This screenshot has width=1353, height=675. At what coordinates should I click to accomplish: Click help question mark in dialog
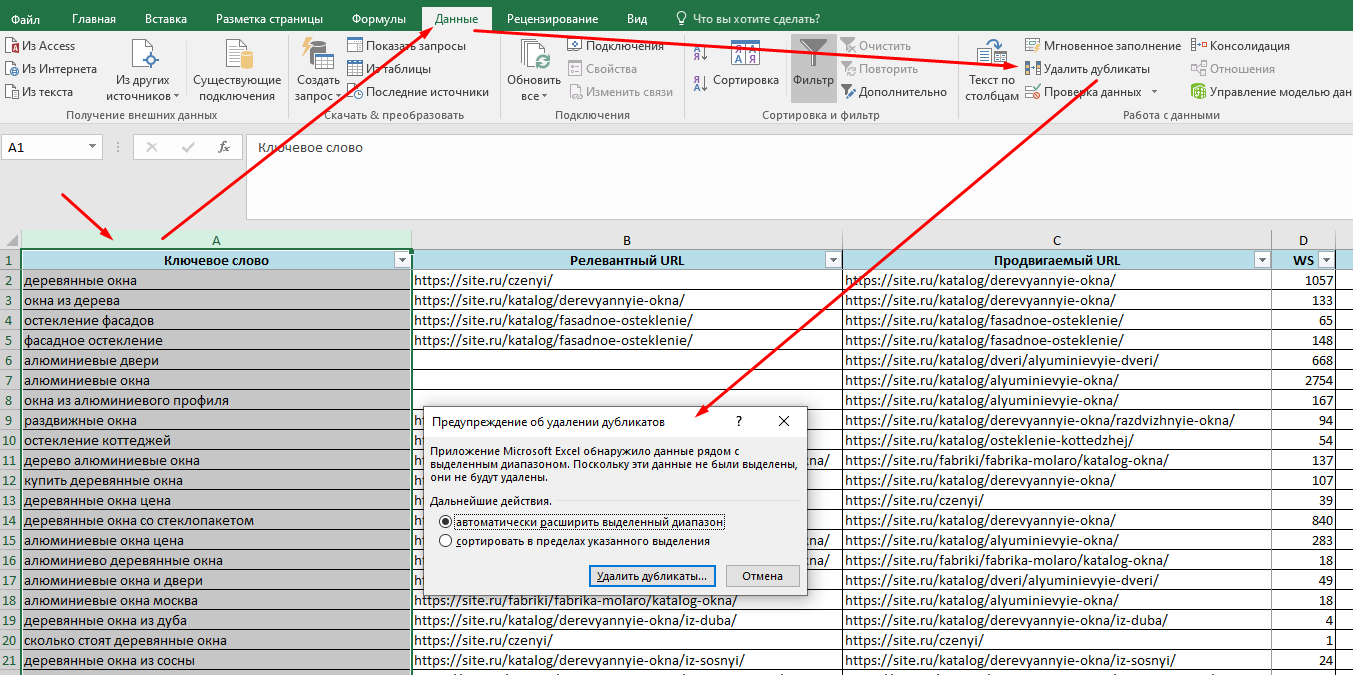click(739, 422)
